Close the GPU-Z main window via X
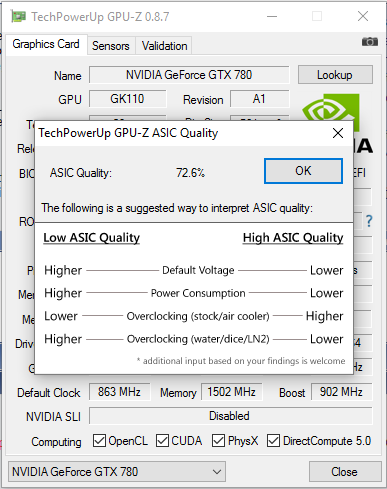This screenshot has height=489, width=387. tap(363, 16)
